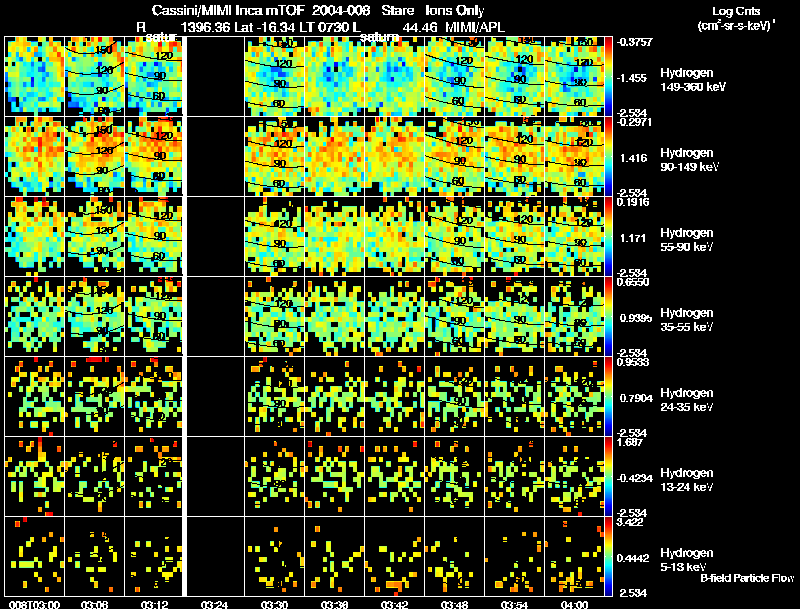The height and width of the screenshot is (609, 800).
Task: Click the Hydrogen 24-35 keV row label
Action: pos(687,400)
